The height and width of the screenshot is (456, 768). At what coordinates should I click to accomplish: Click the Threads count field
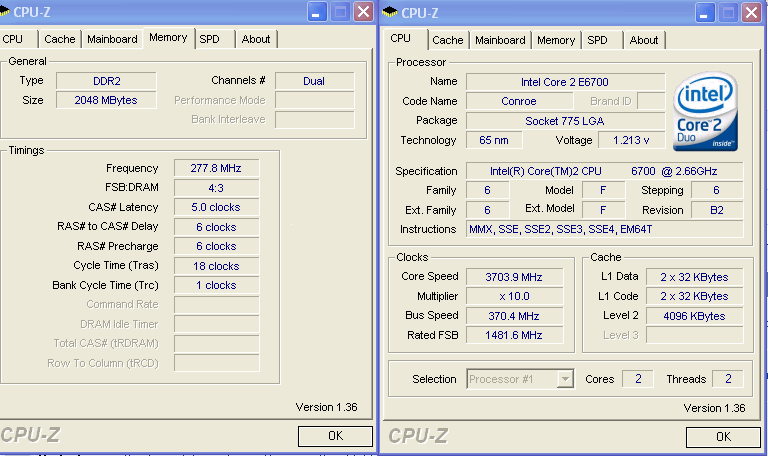[728, 379]
